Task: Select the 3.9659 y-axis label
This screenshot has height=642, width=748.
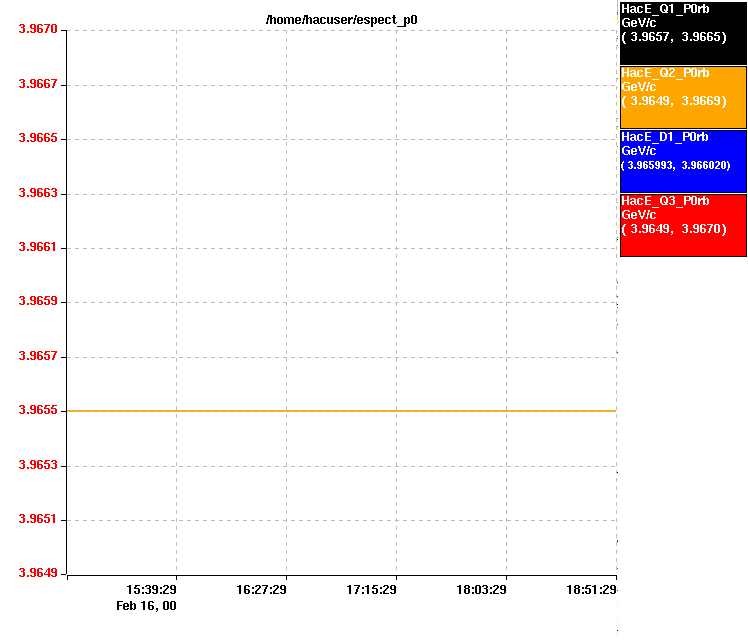Action: pos(38,302)
